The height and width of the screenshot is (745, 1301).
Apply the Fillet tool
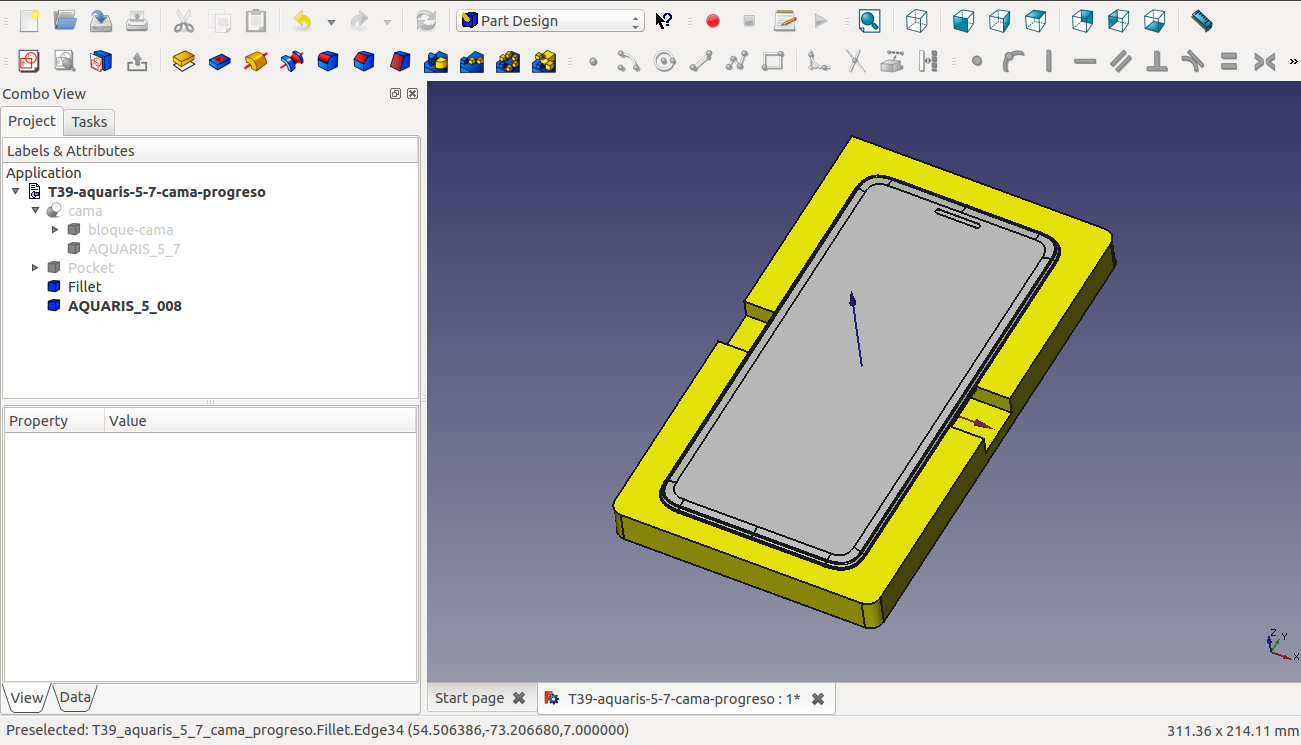click(328, 62)
